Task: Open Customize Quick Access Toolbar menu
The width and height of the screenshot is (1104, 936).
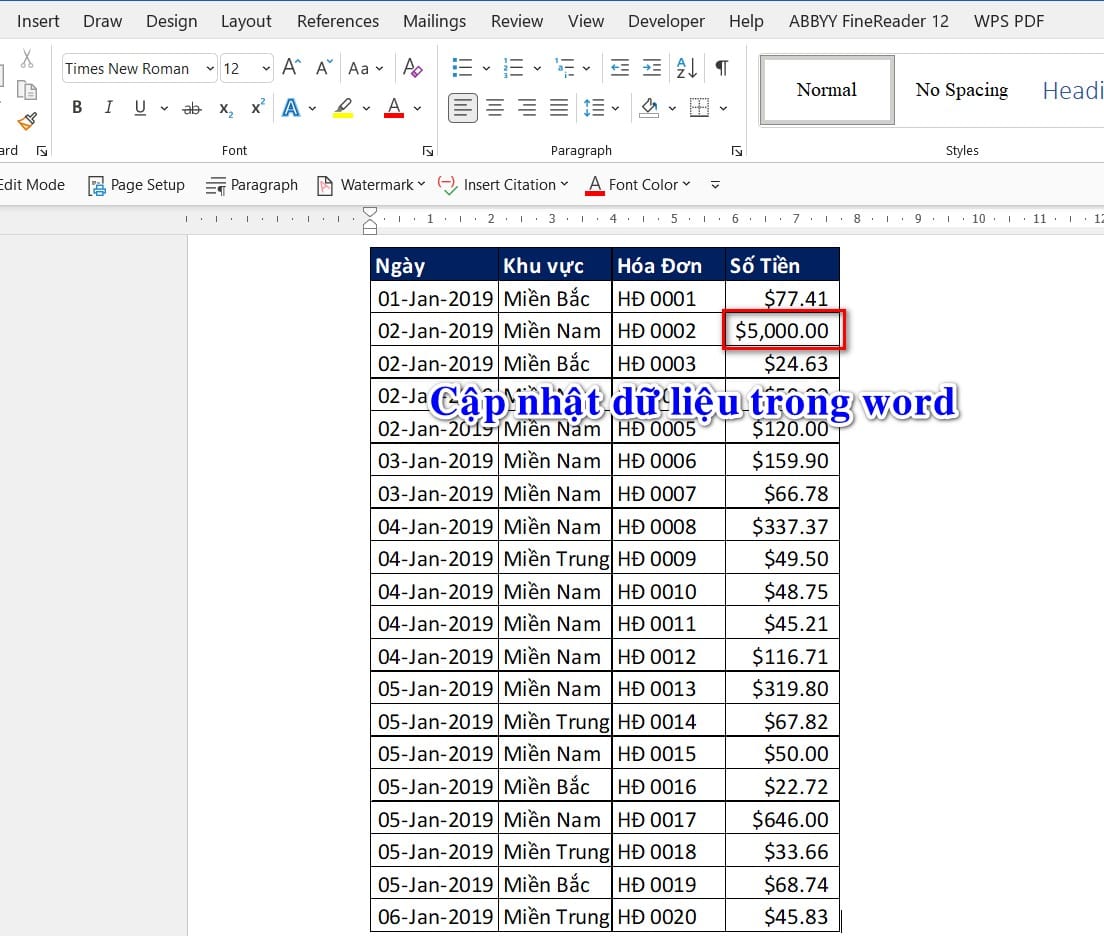Action: click(x=715, y=185)
